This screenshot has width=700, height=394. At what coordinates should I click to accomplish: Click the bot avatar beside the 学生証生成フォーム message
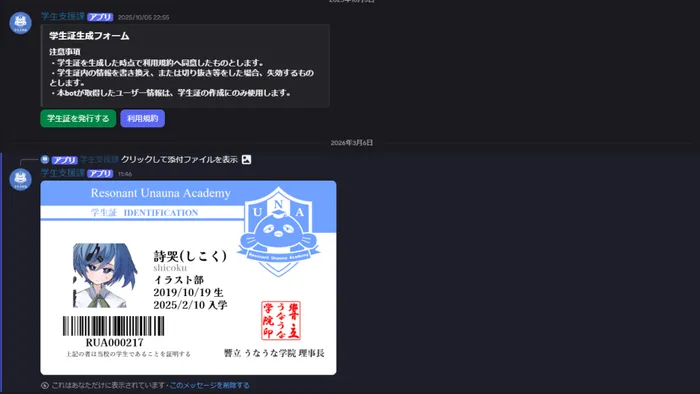(x=21, y=23)
